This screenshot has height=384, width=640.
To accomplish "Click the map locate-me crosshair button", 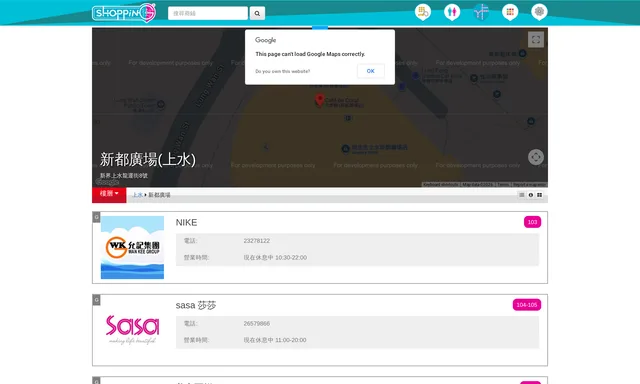I will point(536,157).
